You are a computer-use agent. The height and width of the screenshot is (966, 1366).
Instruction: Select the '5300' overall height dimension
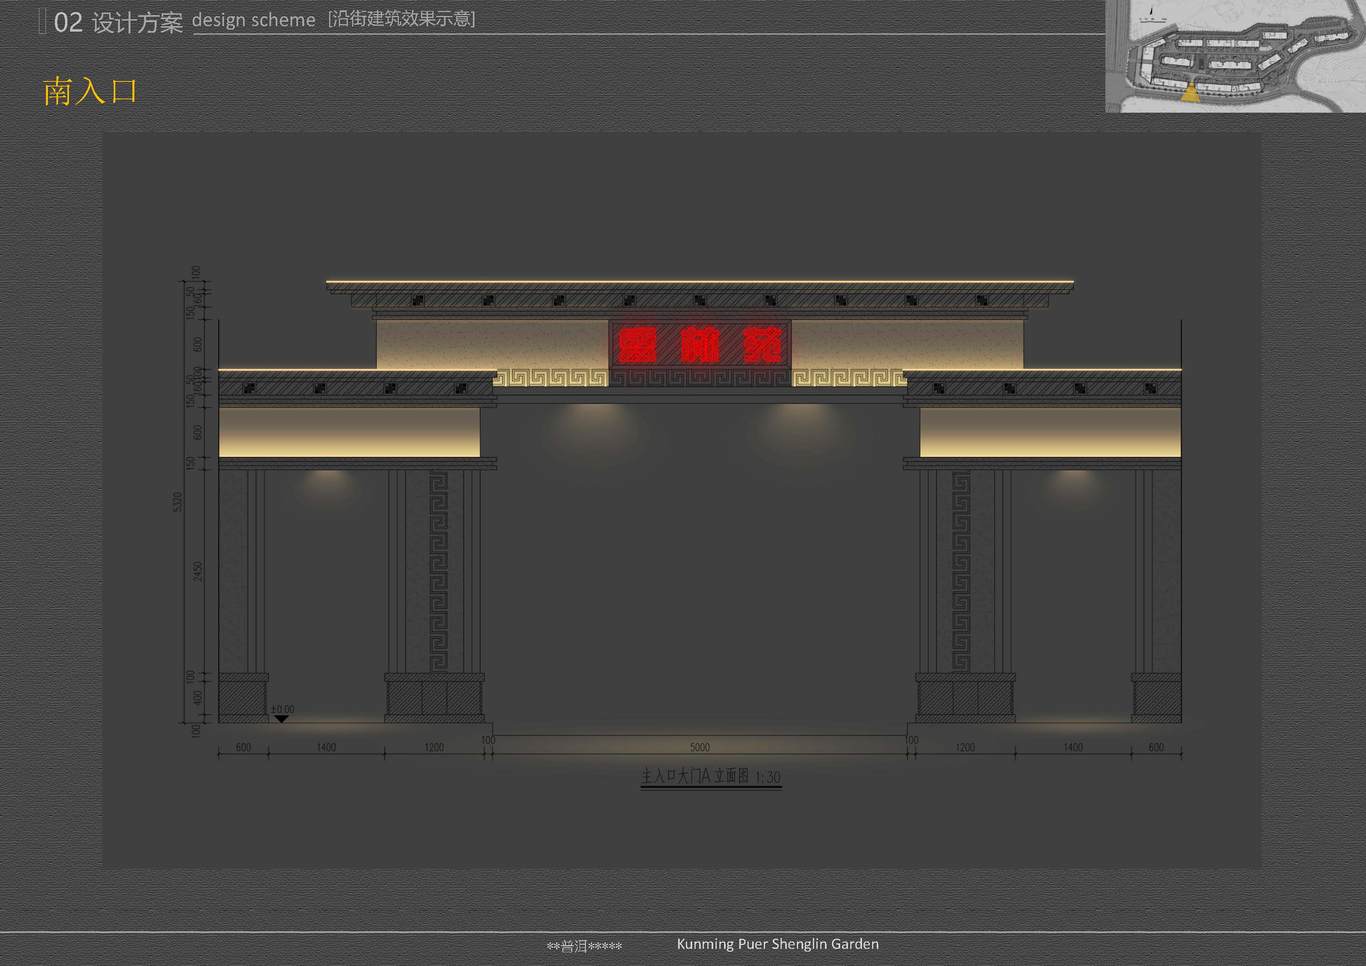178,502
